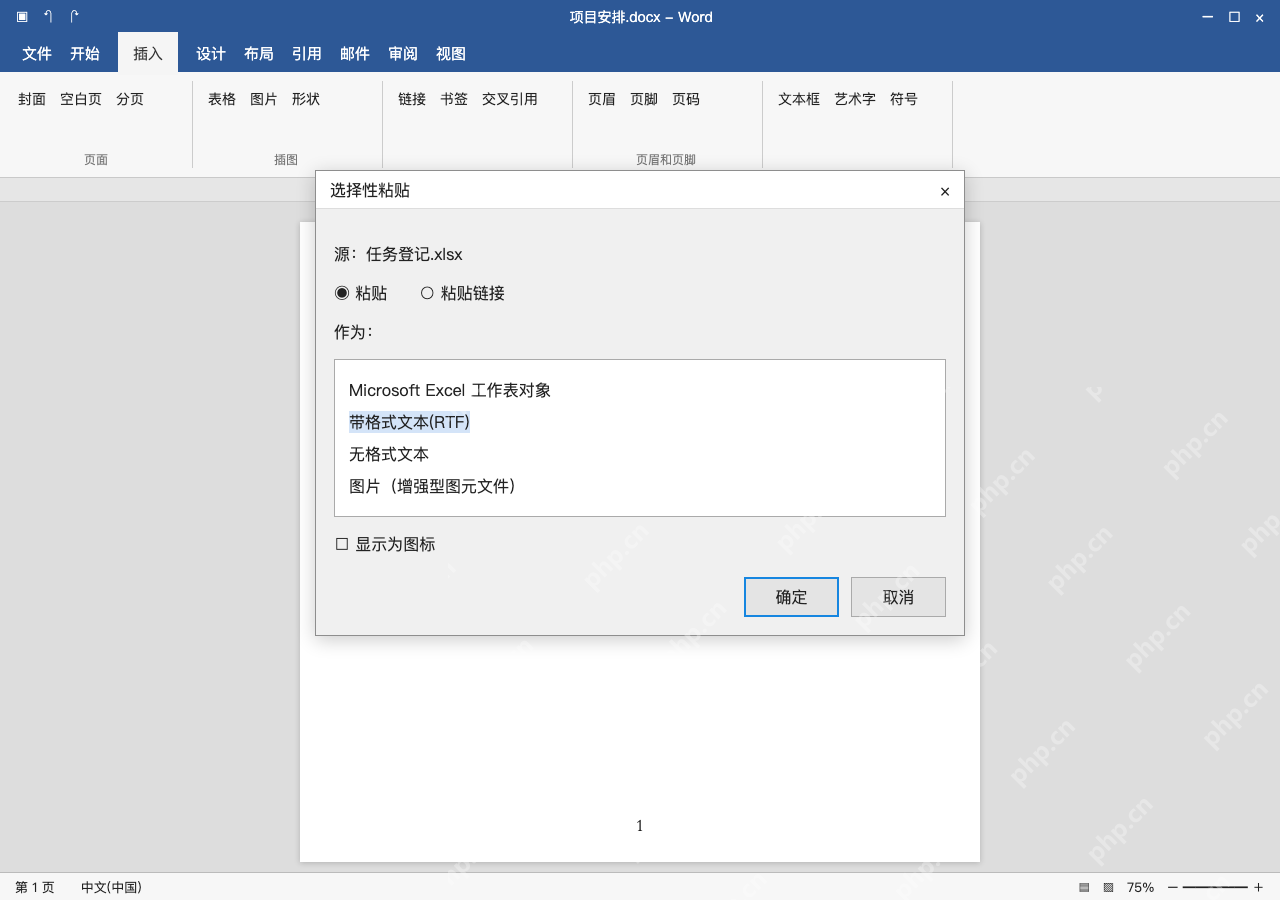This screenshot has width=1280, height=900.
Task: Click the 表格 ribbon command
Action: 222,99
